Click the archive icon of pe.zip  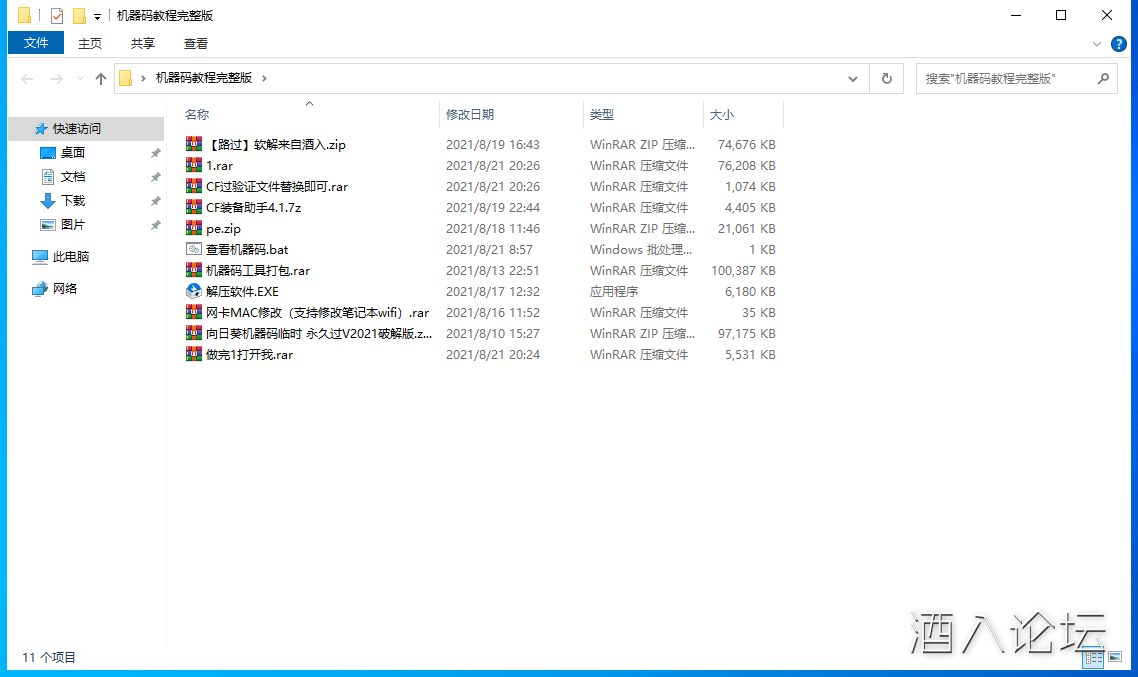(194, 229)
